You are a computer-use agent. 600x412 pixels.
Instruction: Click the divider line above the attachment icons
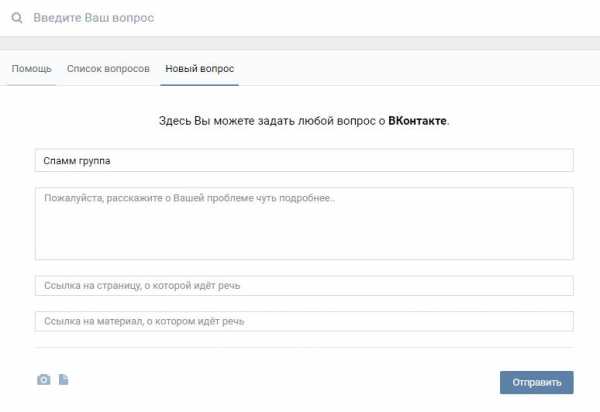point(304,348)
